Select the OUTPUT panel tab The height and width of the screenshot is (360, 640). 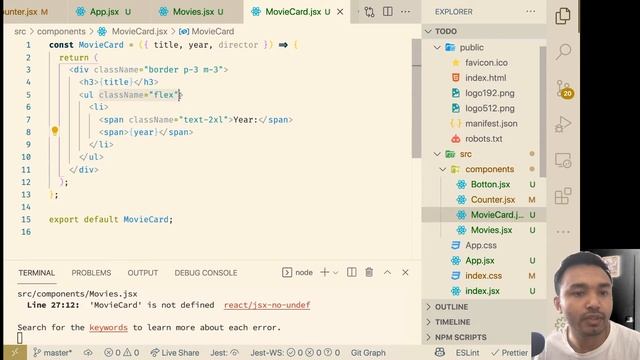tap(142, 273)
